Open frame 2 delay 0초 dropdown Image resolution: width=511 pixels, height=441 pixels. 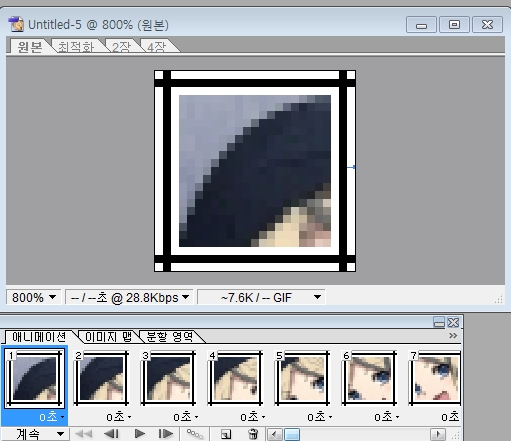(x=119, y=417)
